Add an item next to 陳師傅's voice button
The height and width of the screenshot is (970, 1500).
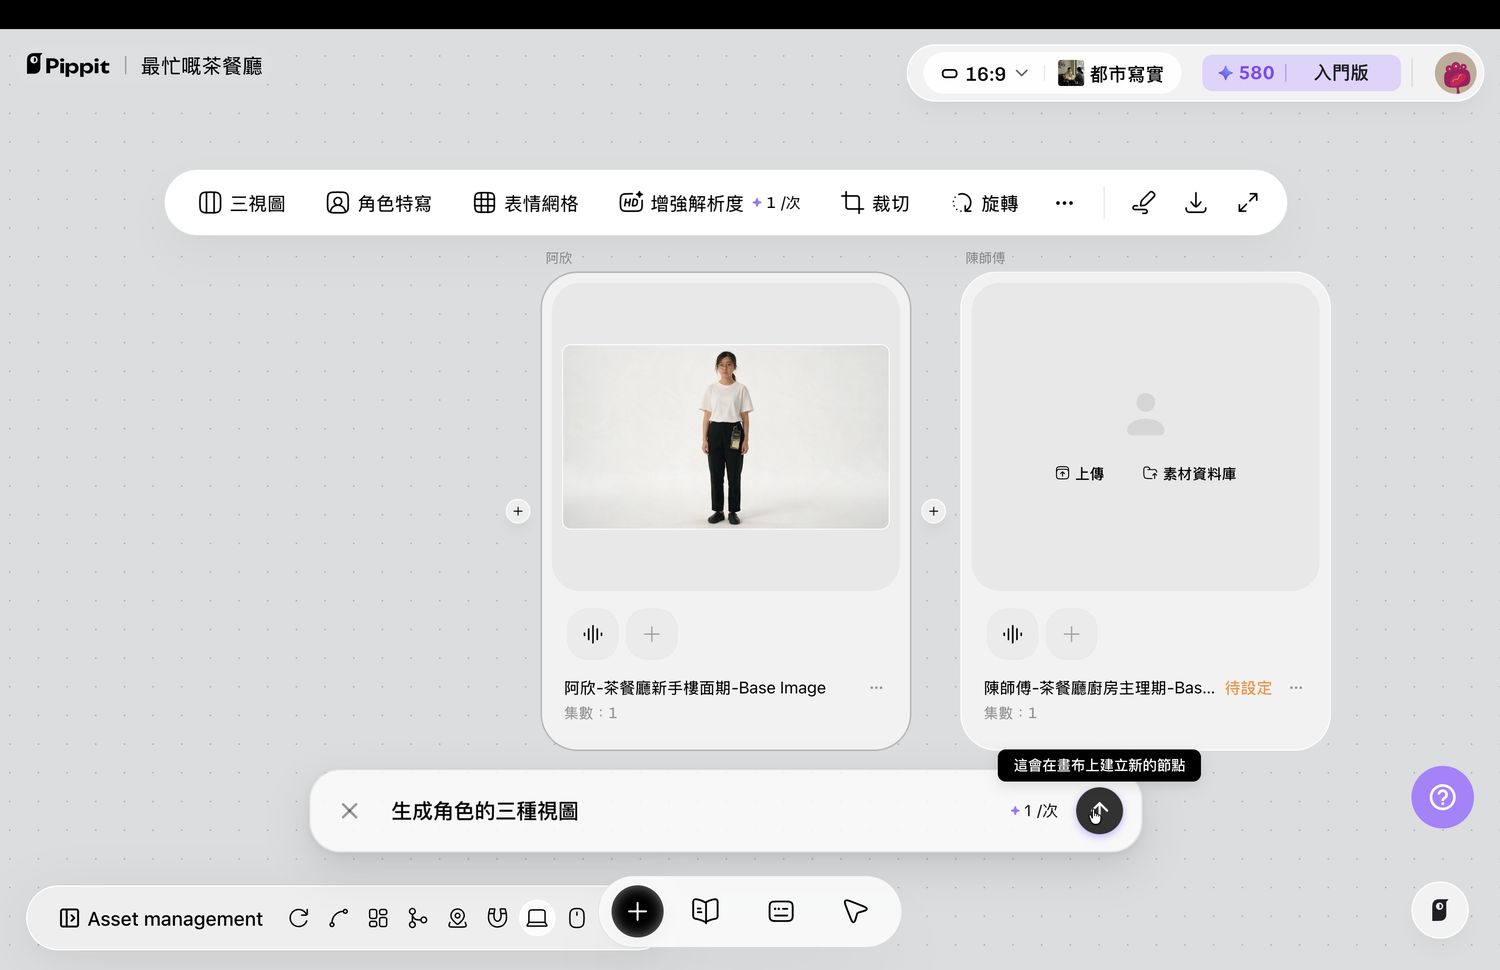pos(1072,634)
